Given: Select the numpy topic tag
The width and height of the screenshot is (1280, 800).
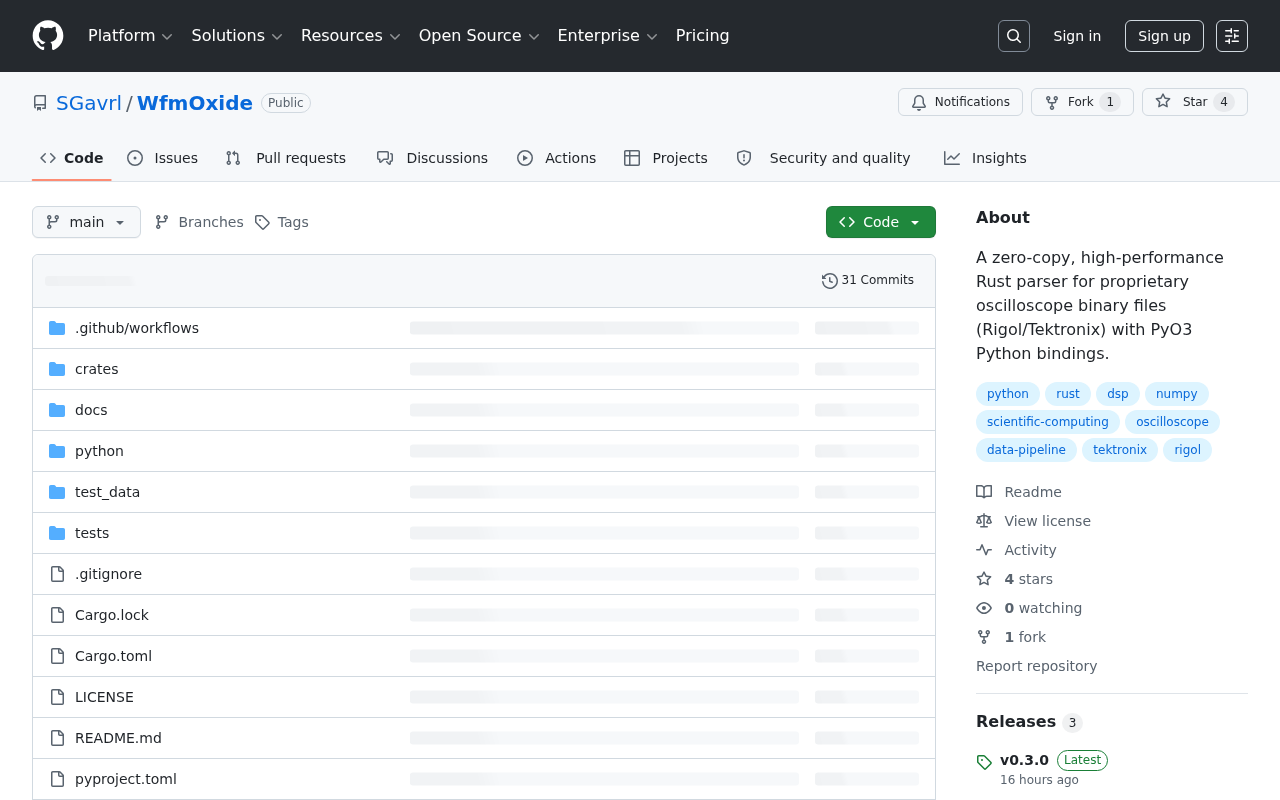Looking at the screenshot, I should coord(1177,394).
